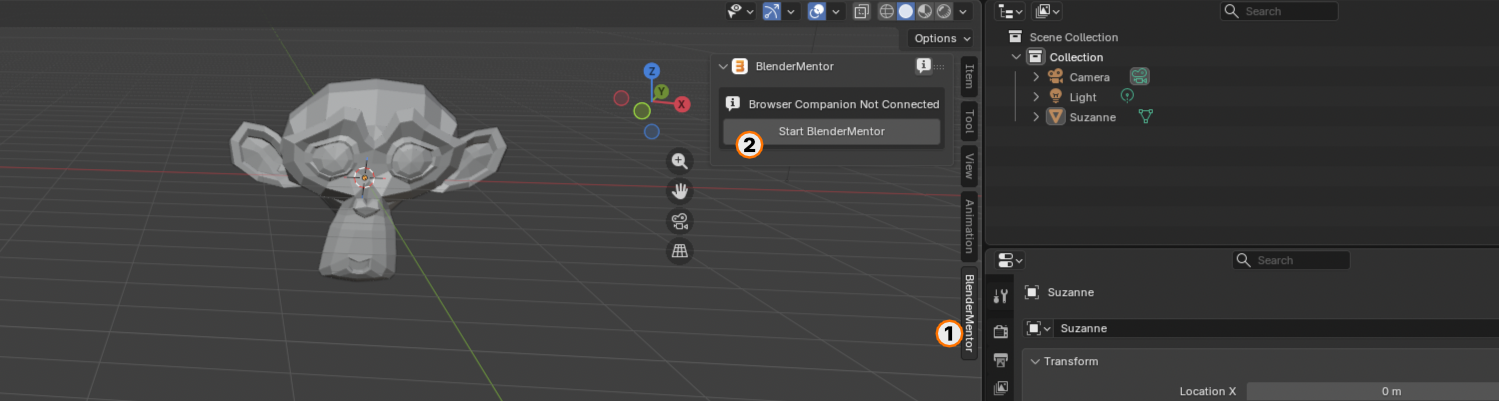Collapse the Transform panel
The height and width of the screenshot is (401, 1499).
[1036, 361]
